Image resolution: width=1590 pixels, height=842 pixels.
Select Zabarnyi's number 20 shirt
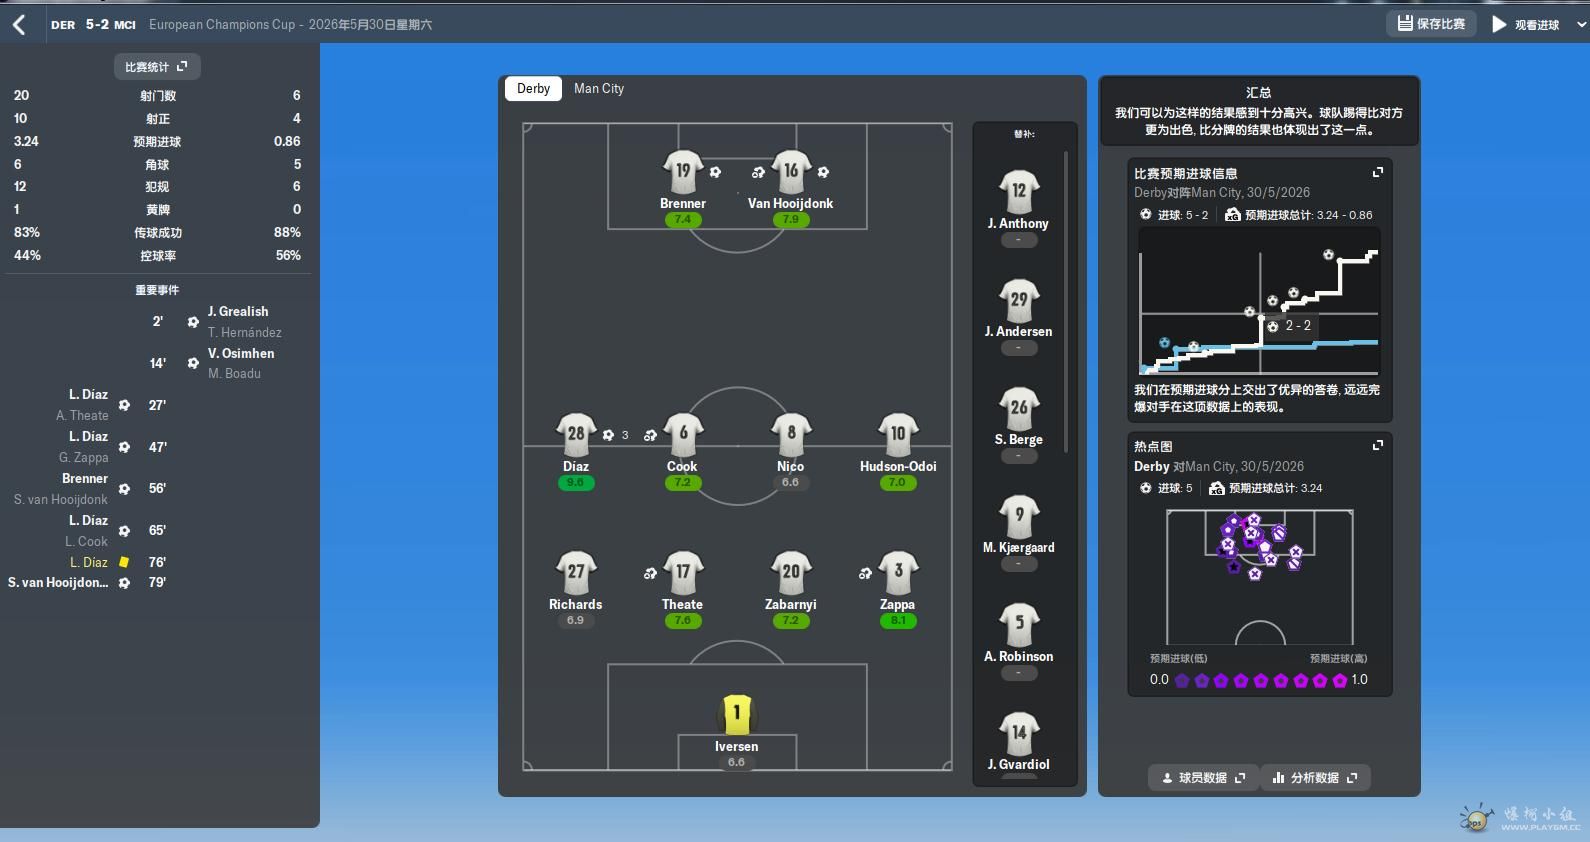pos(791,572)
